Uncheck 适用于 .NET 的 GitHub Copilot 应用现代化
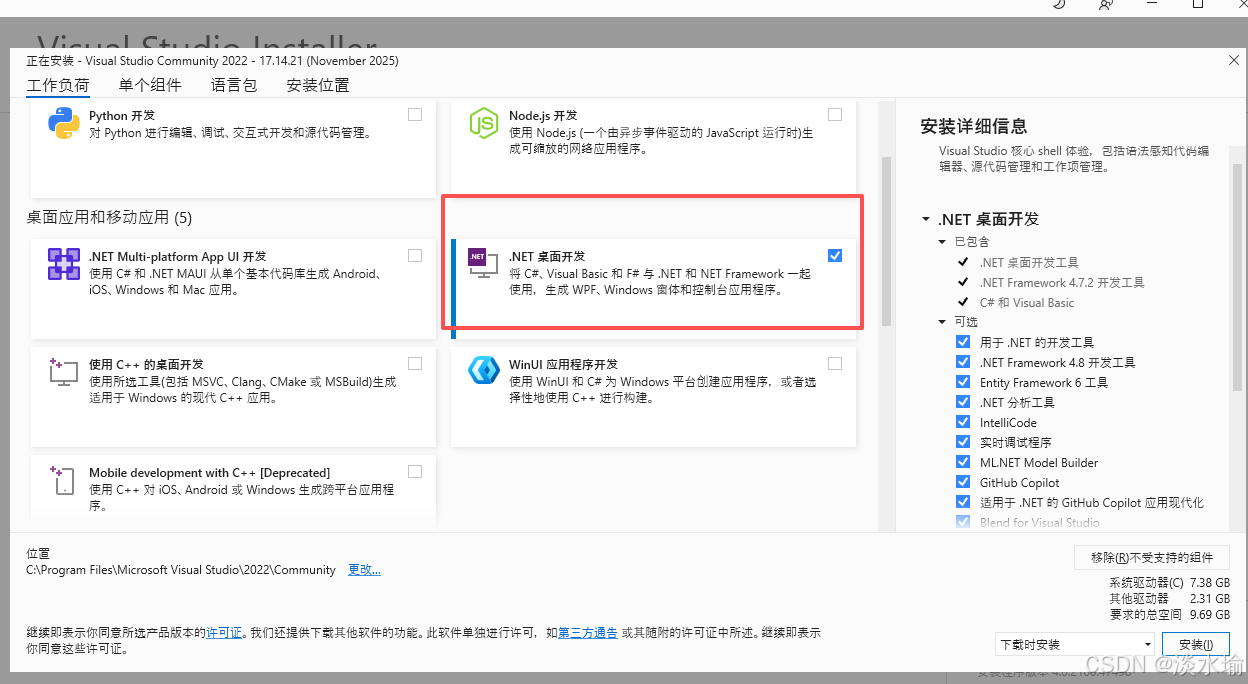 (x=963, y=502)
